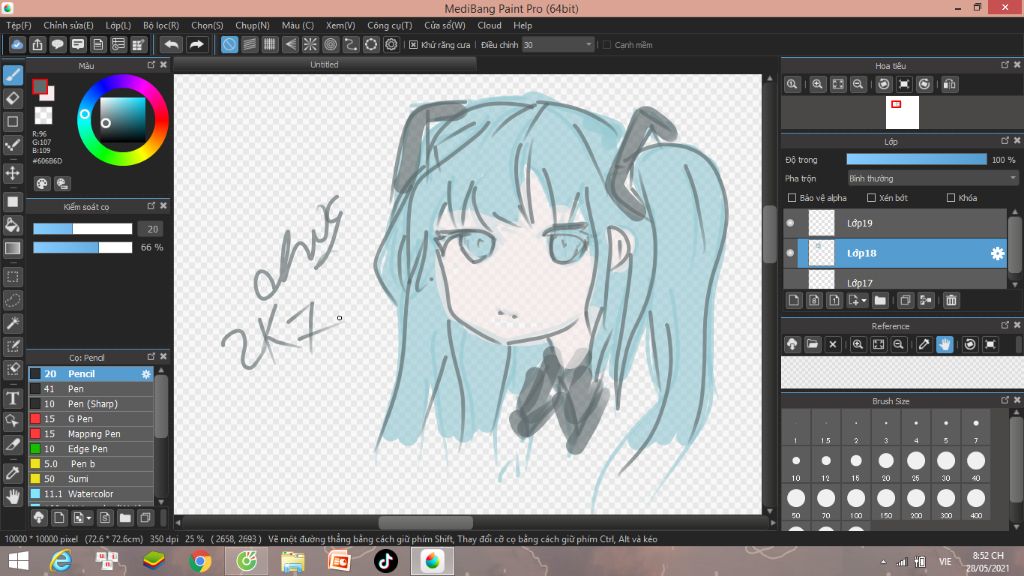Adjust the brush opacity slider at 66 %

83,248
